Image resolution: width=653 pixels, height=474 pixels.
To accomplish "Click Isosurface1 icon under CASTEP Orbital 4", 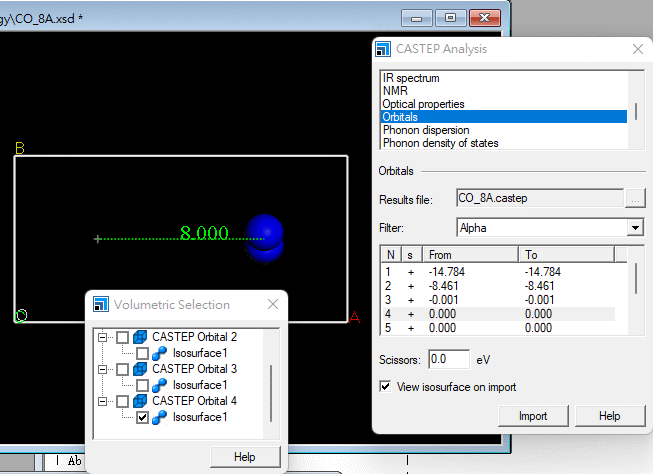I will tap(160, 418).
